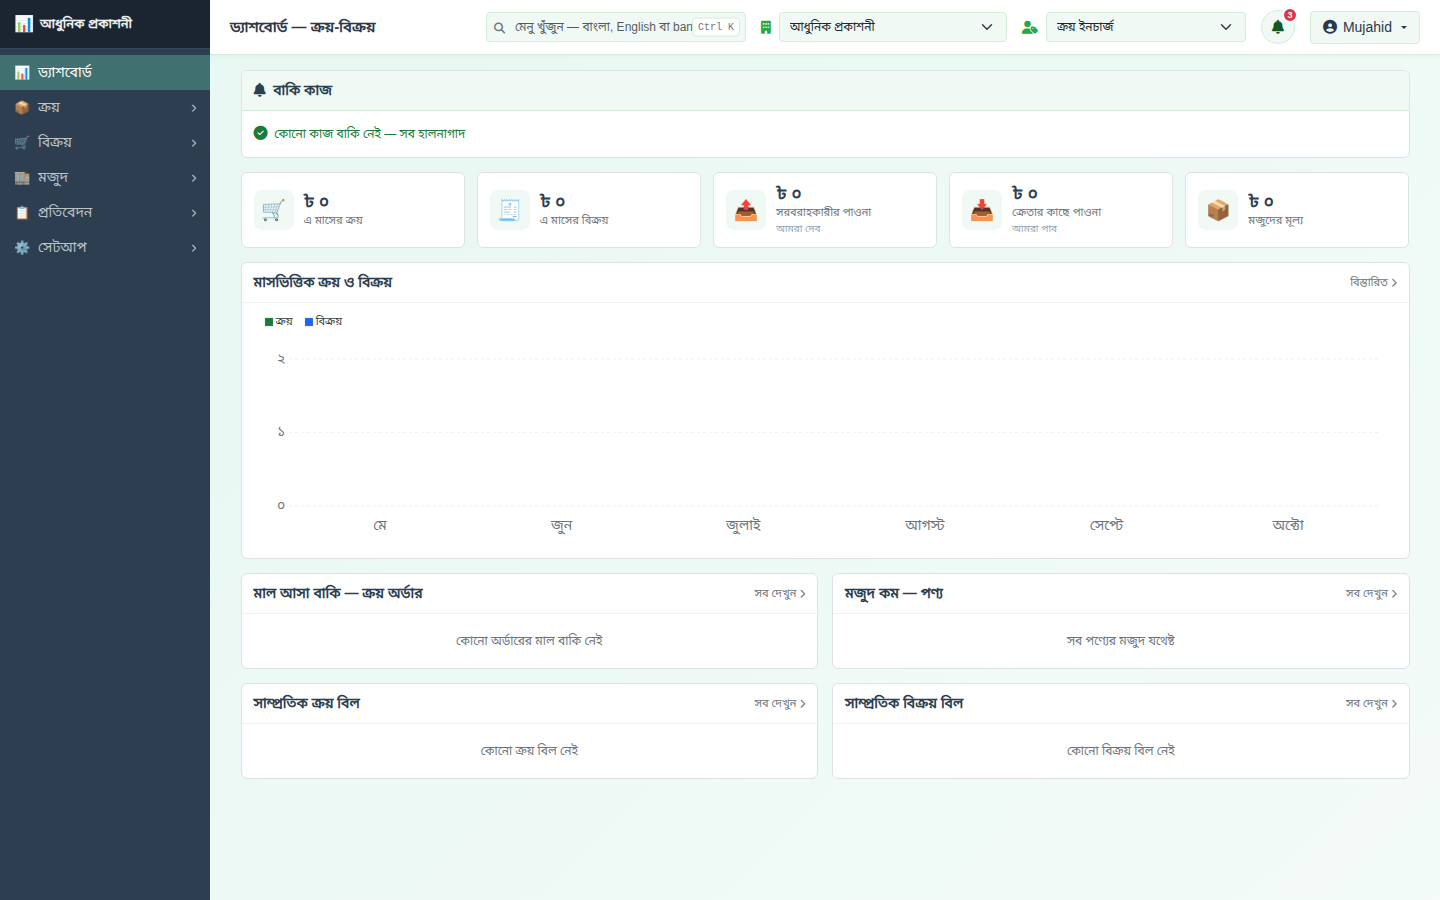The width and height of the screenshot is (1440, 900).
Task: Click the outbox icon on সরবরাহকারীর পাওনা card
Action: point(745,210)
